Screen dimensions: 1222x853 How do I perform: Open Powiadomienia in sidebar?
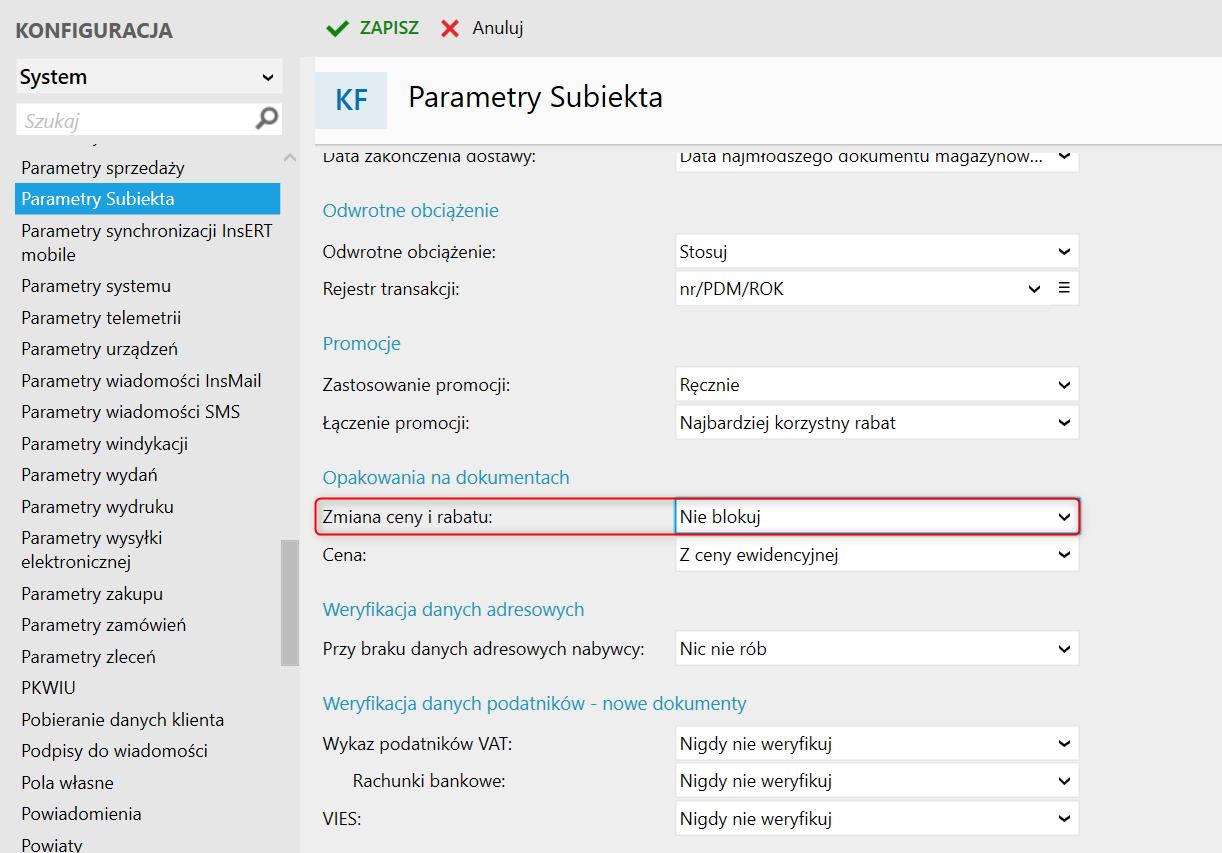coord(81,814)
